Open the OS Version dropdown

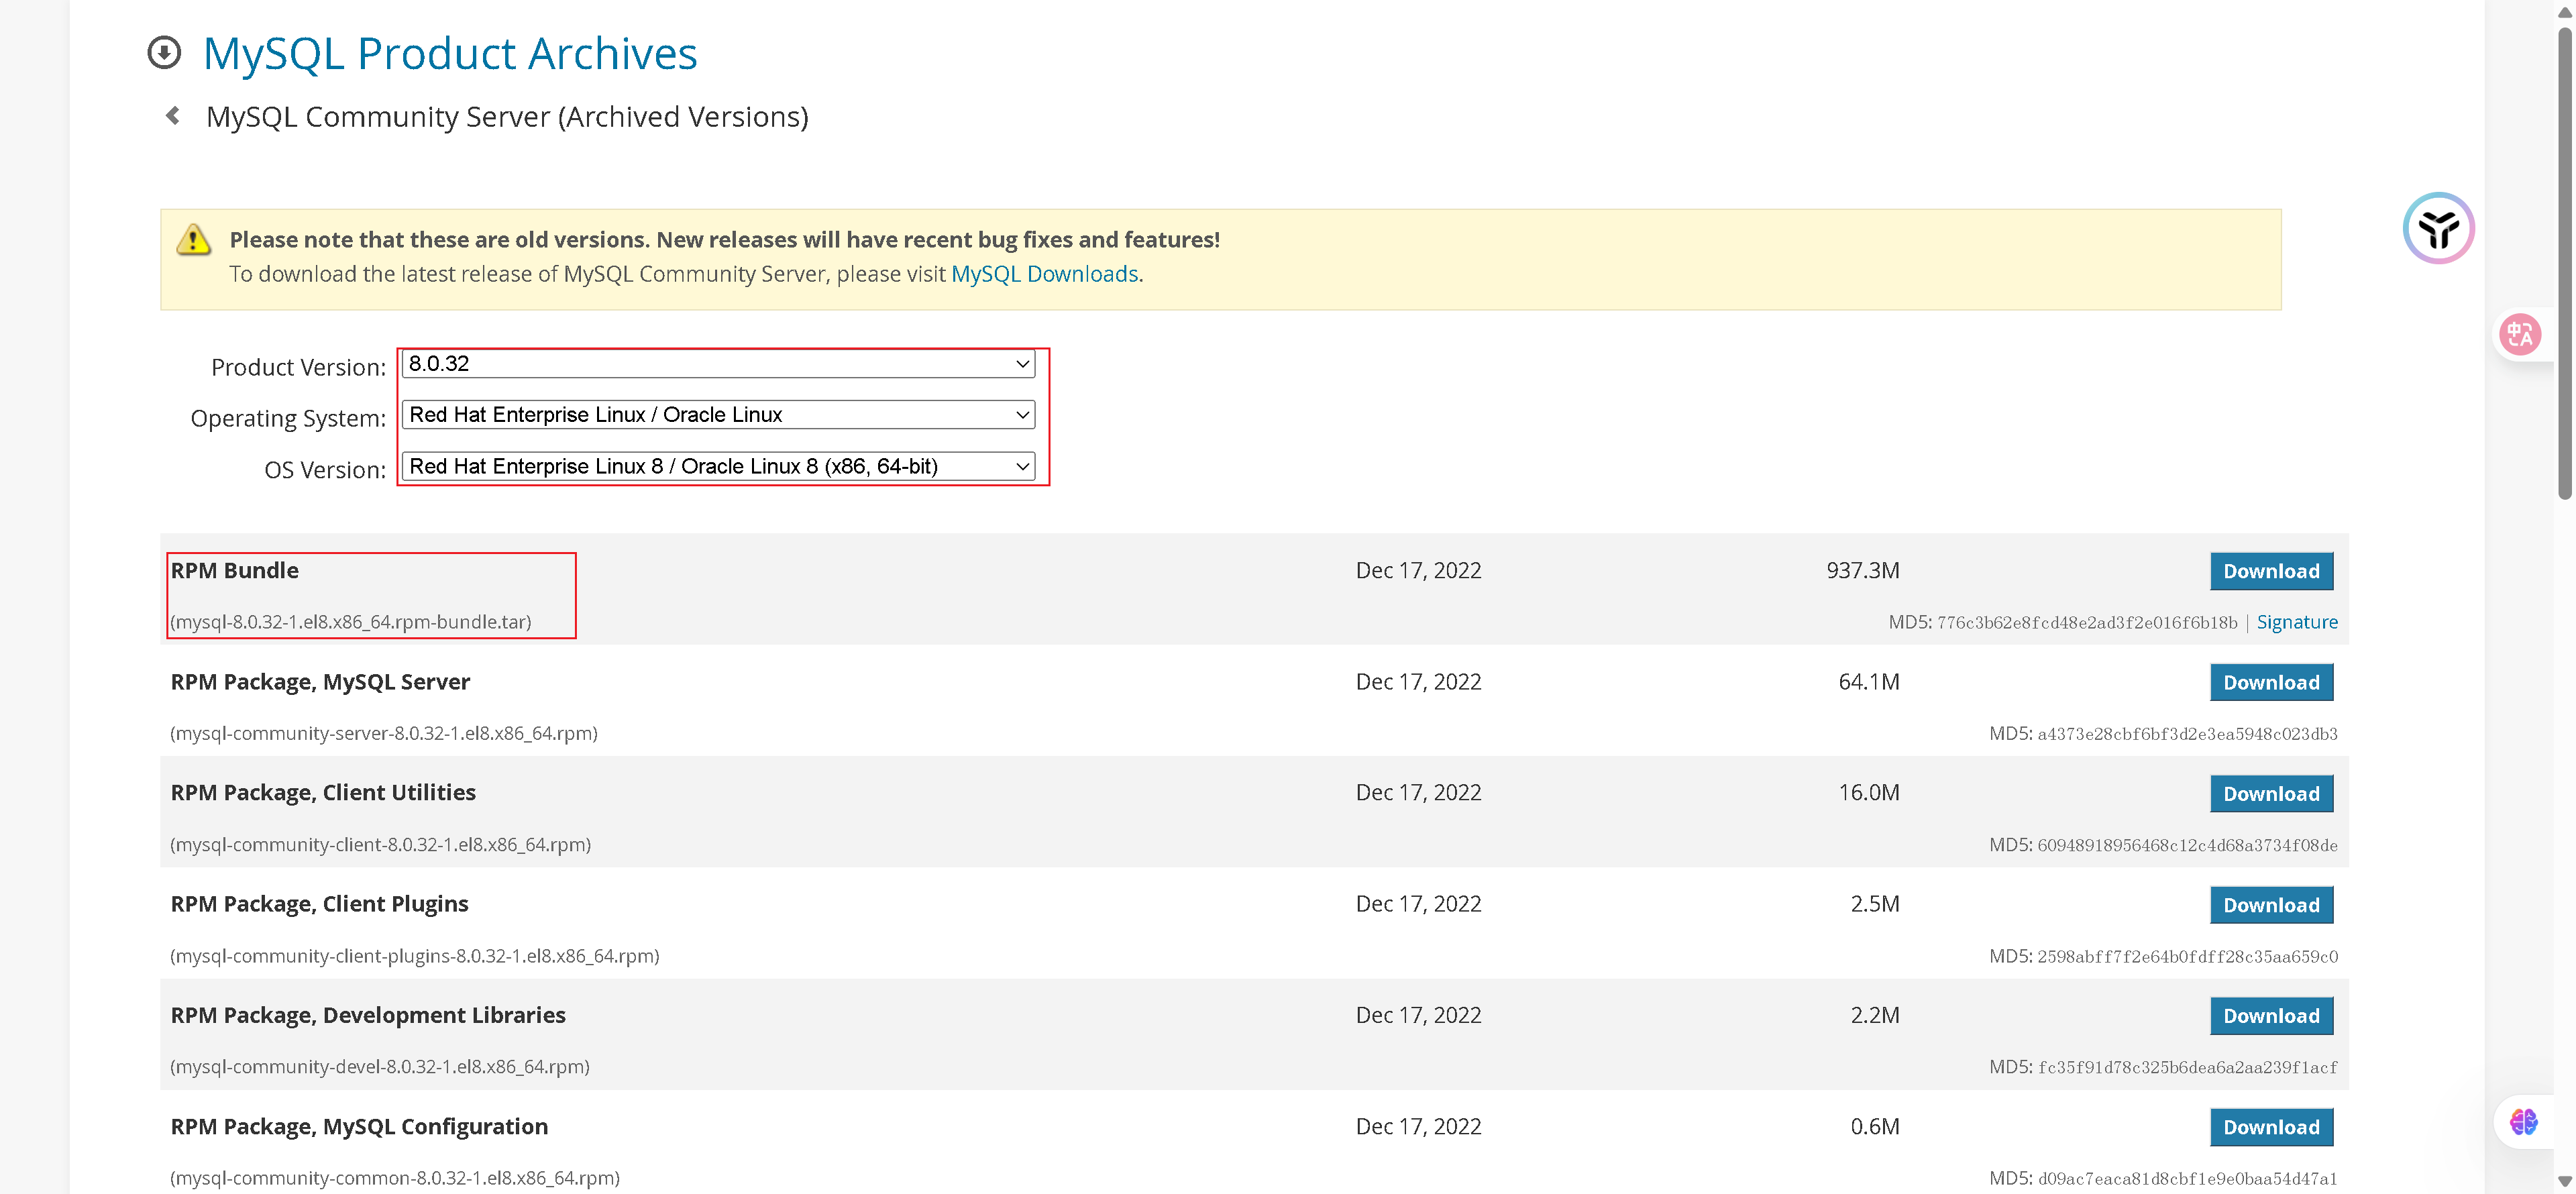point(718,466)
